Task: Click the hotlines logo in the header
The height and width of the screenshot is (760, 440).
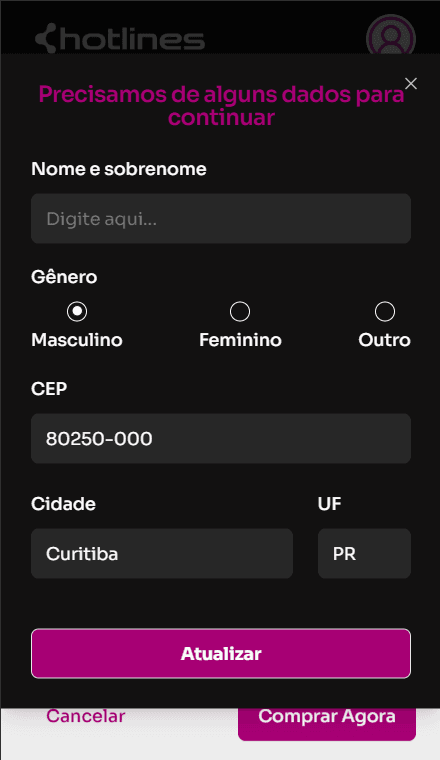Action: pyautogui.click(x=120, y=38)
